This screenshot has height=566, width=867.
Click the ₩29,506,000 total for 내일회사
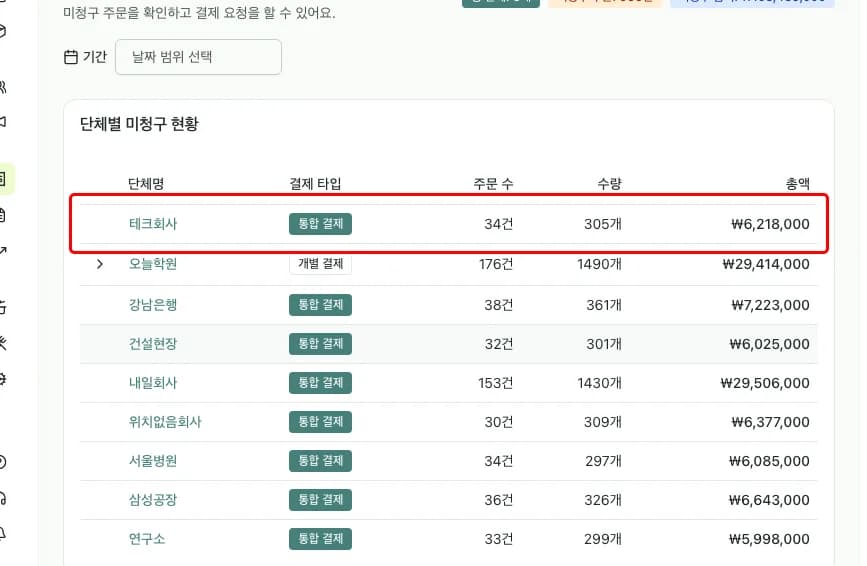765,382
